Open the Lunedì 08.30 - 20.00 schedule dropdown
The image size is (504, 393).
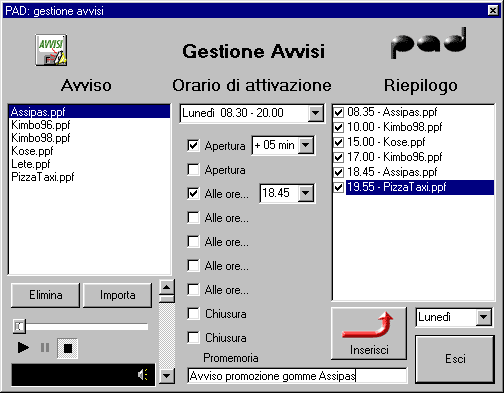tap(315, 113)
